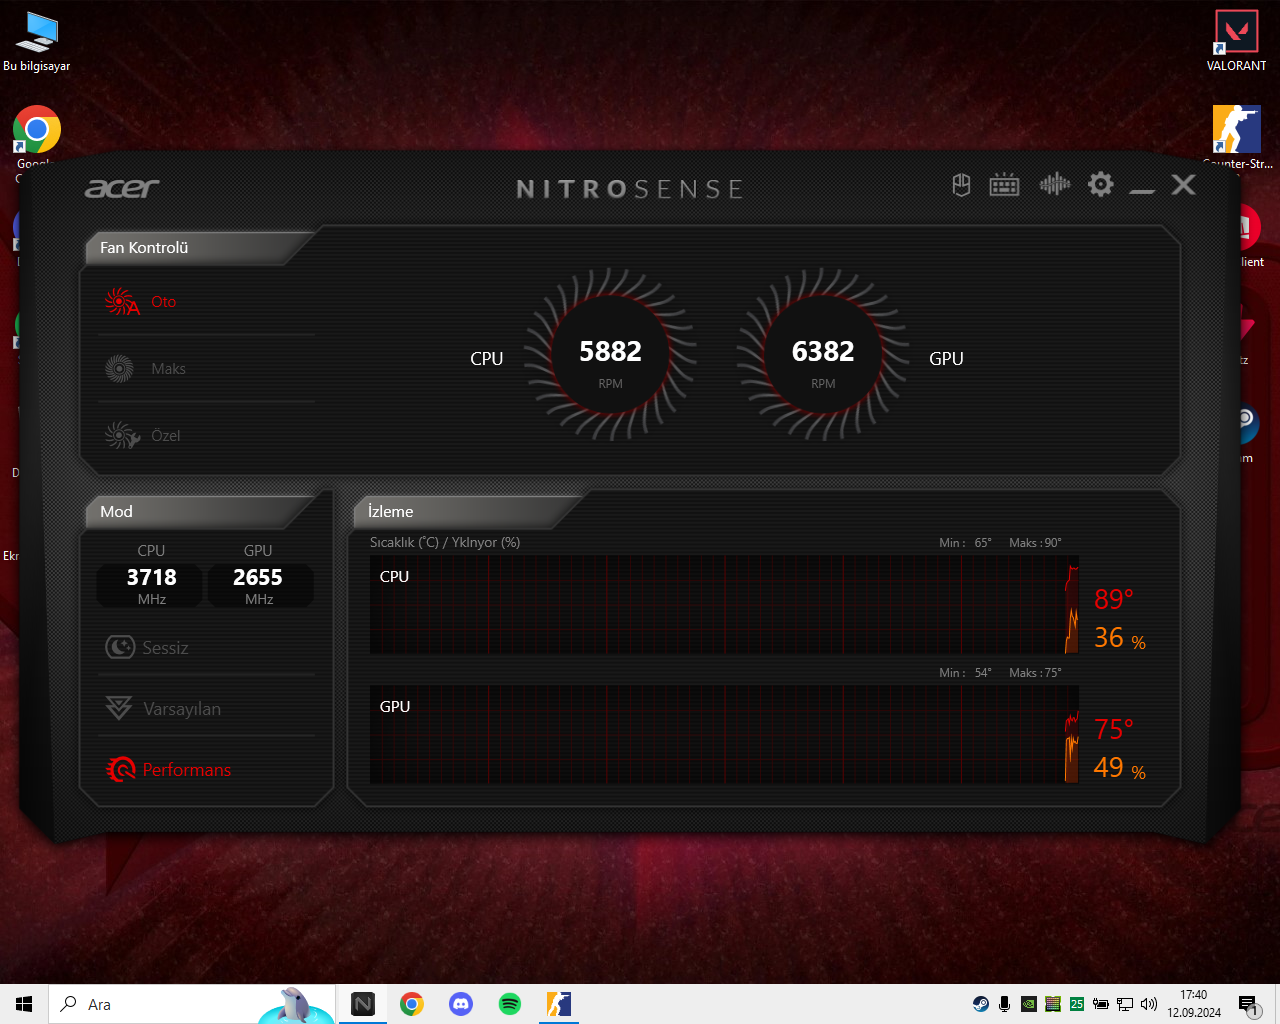Open the volume speaker tray icon
Viewport: 1280px width, 1024px height.
1149,1004
